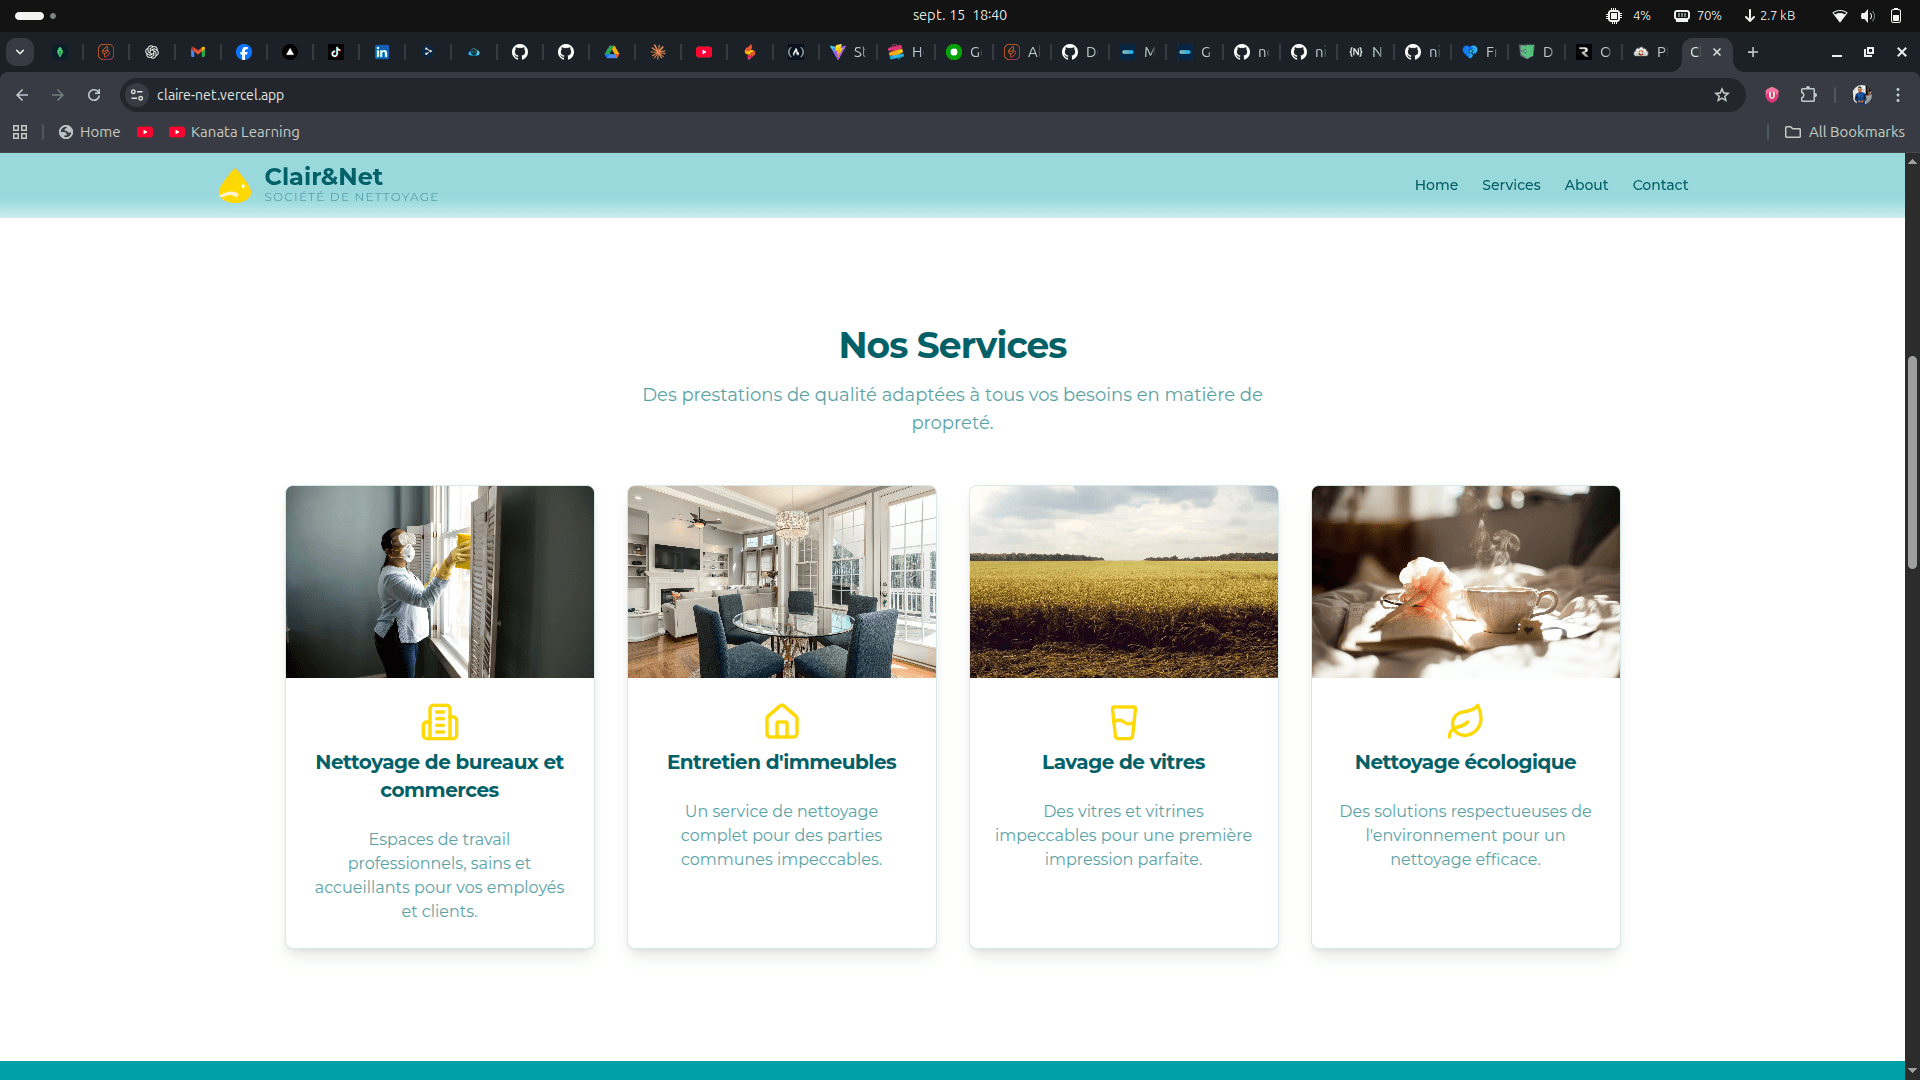Go to the Contact page link
The height and width of the screenshot is (1080, 1920).
(x=1660, y=185)
